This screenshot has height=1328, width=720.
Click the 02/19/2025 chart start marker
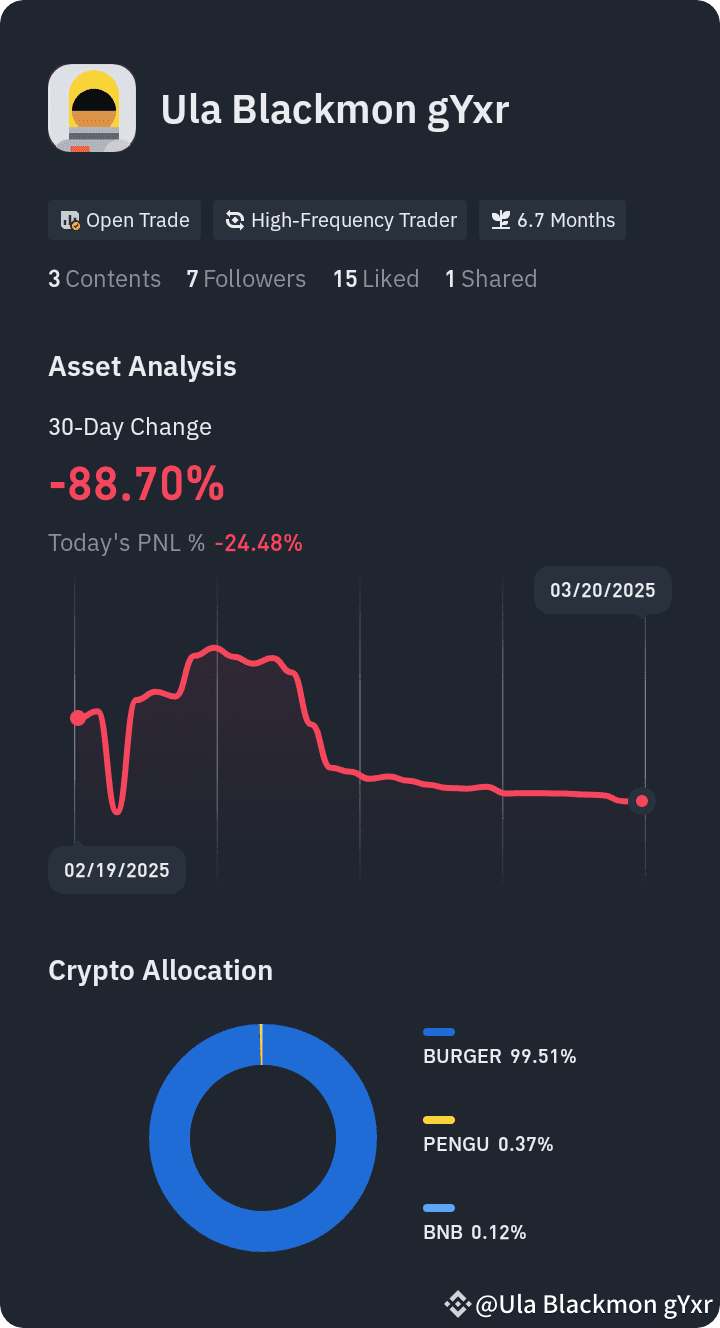coord(77,717)
